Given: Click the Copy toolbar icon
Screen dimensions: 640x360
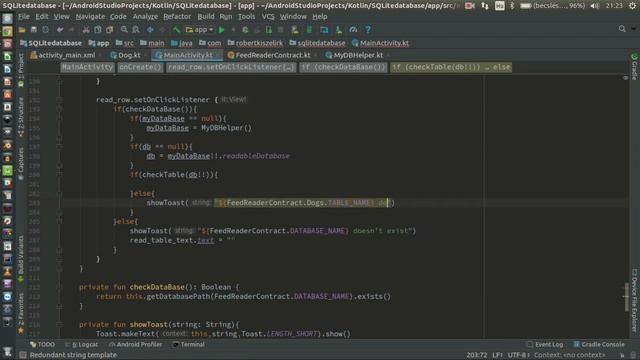Looking at the screenshot, I should (x=98, y=30).
